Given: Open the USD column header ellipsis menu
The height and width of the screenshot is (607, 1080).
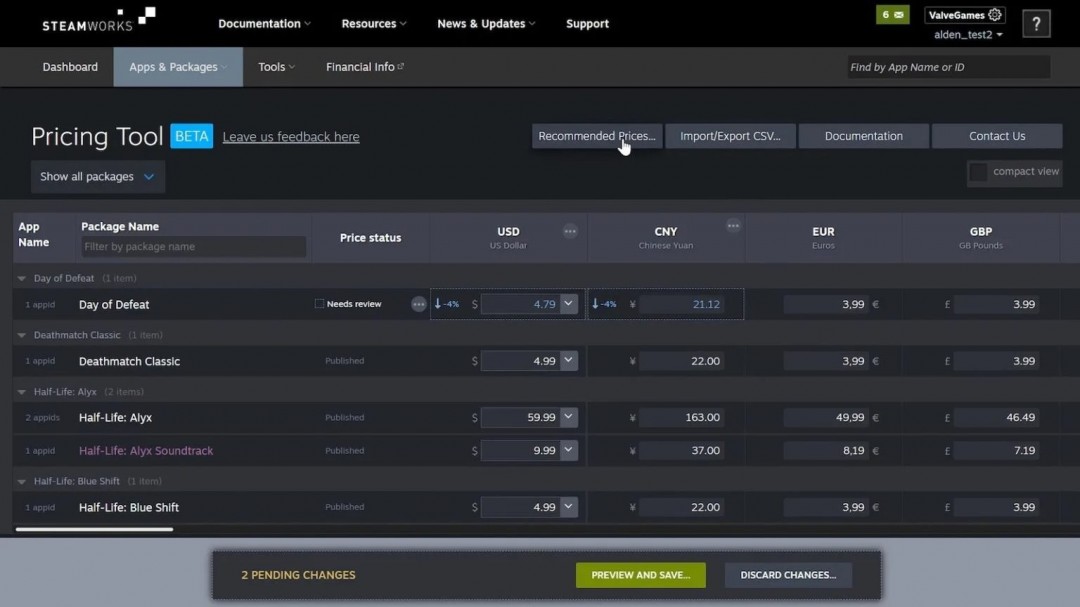Looking at the screenshot, I should click(570, 230).
